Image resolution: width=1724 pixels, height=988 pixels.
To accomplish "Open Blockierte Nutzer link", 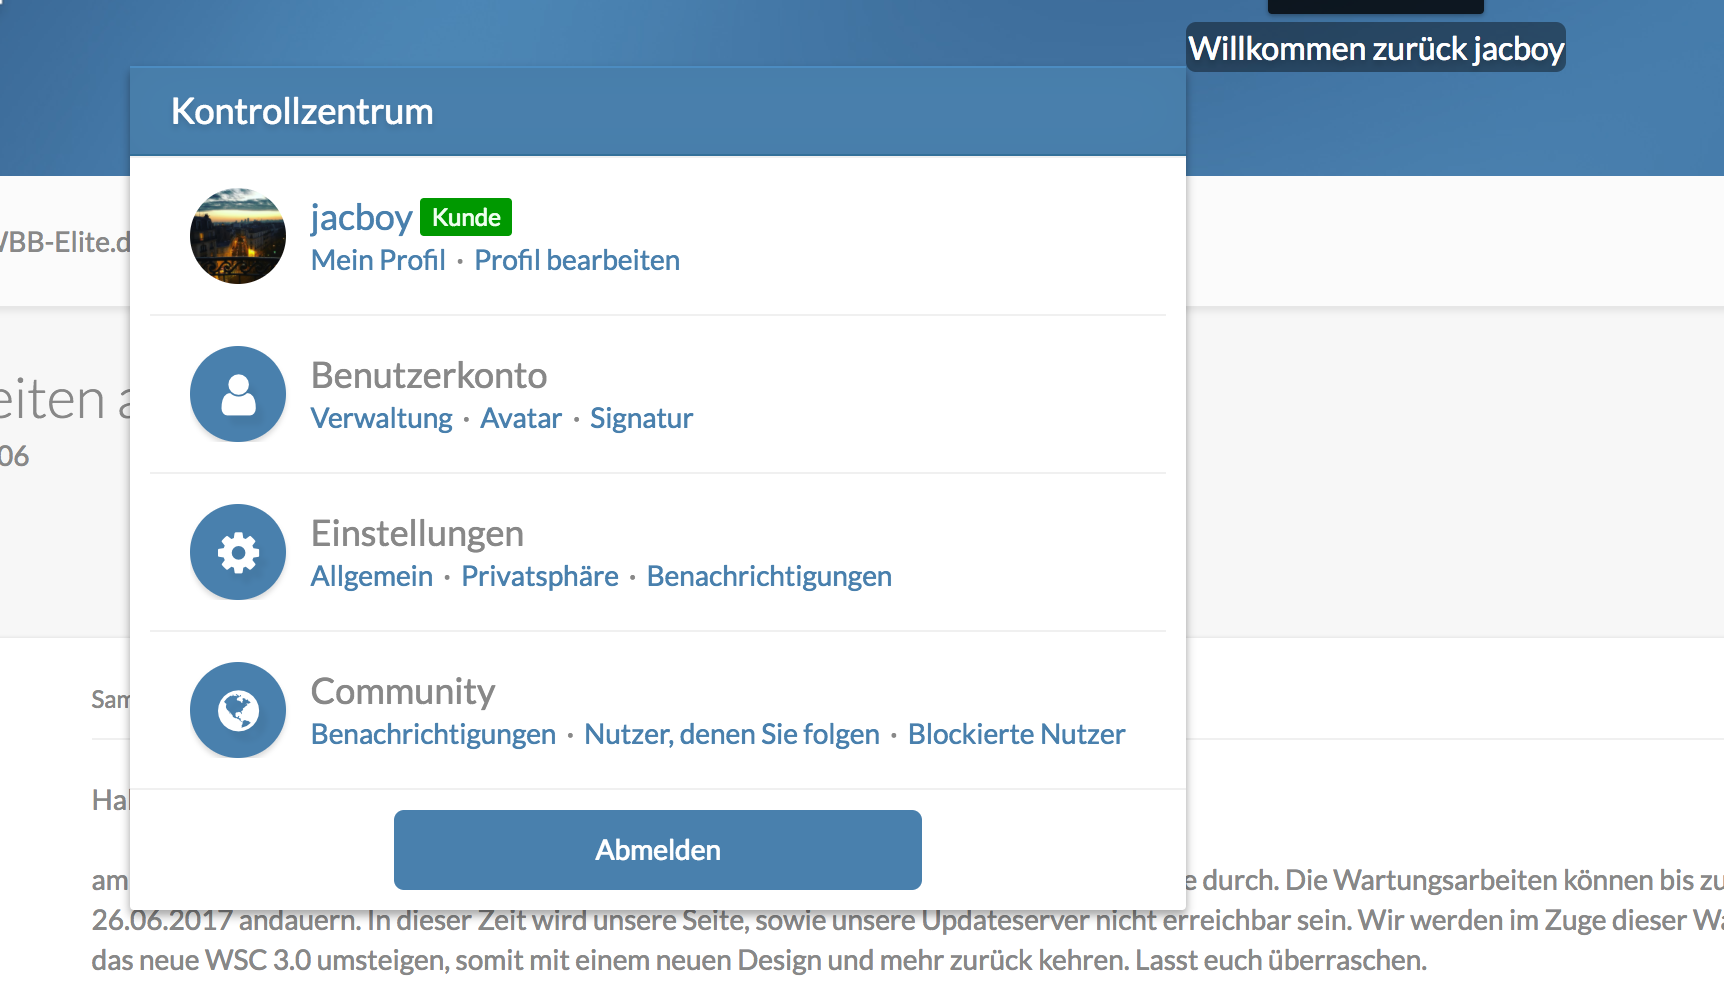I will [1016, 734].
